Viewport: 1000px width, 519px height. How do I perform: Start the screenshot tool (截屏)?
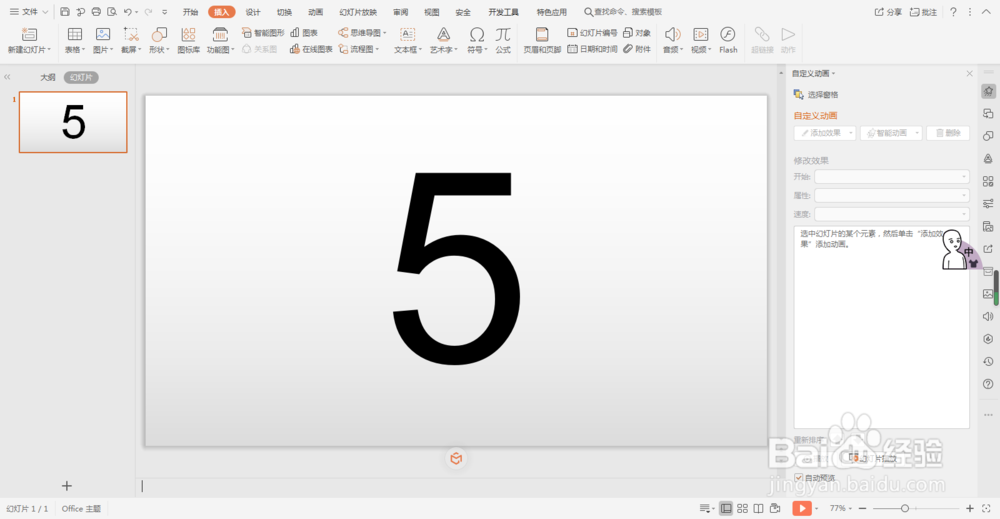click(x=131, y=40)
